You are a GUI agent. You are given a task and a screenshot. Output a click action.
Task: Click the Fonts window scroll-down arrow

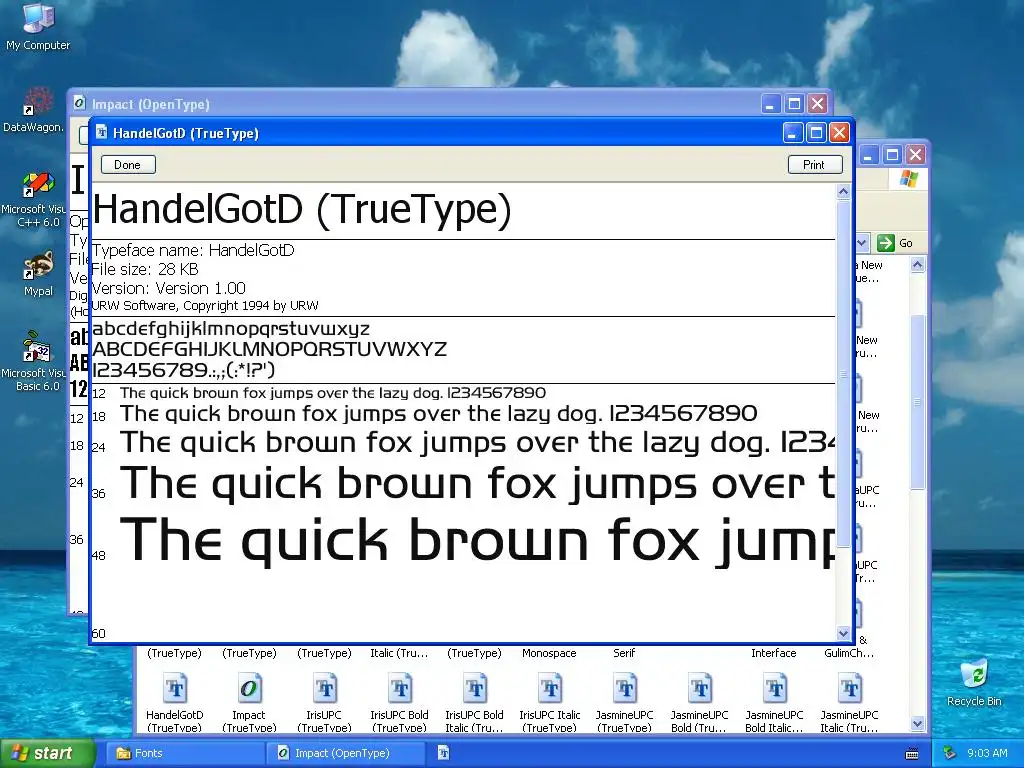tap(918, 723)
